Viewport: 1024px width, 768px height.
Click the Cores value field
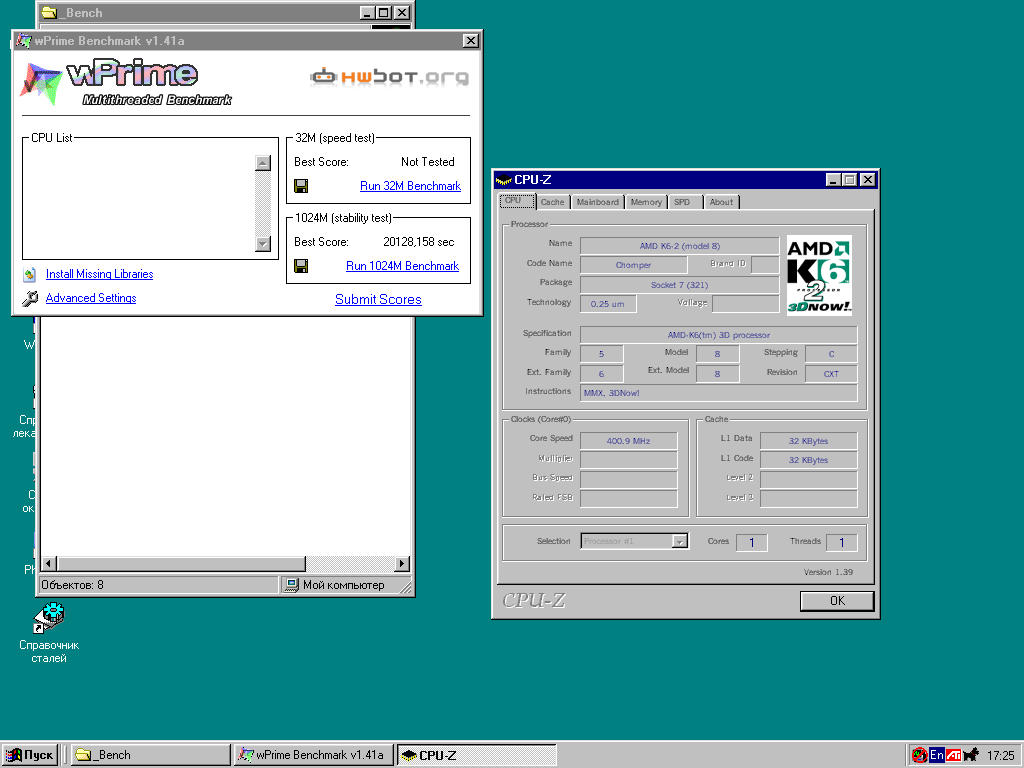[x=752, y=542]
